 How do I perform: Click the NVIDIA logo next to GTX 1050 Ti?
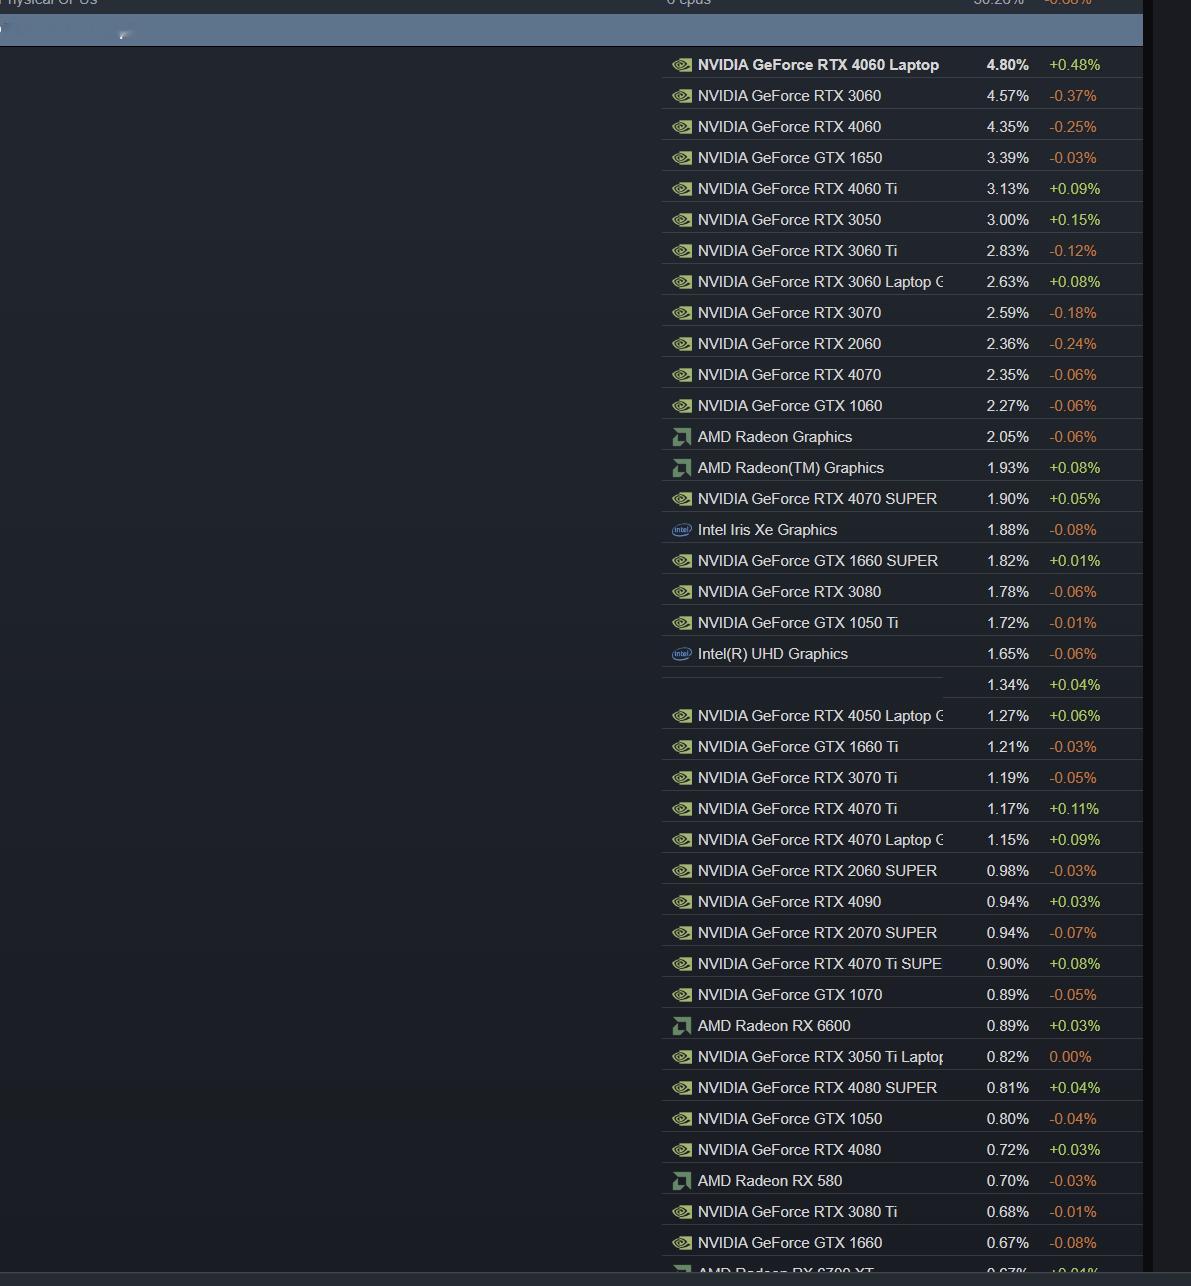tap(682, 623)
